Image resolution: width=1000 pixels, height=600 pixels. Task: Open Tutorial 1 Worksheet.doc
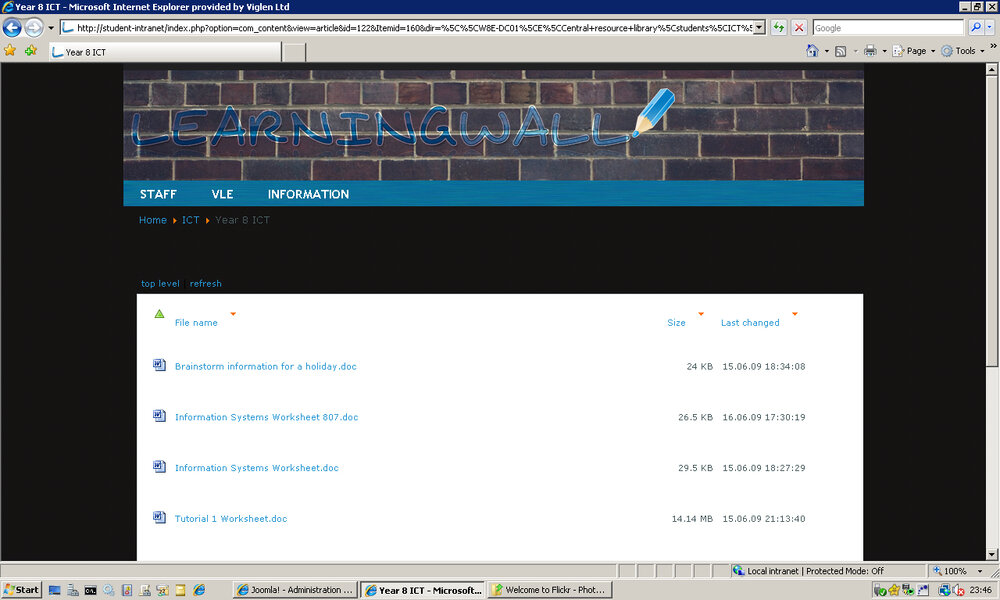coord(231,519)
